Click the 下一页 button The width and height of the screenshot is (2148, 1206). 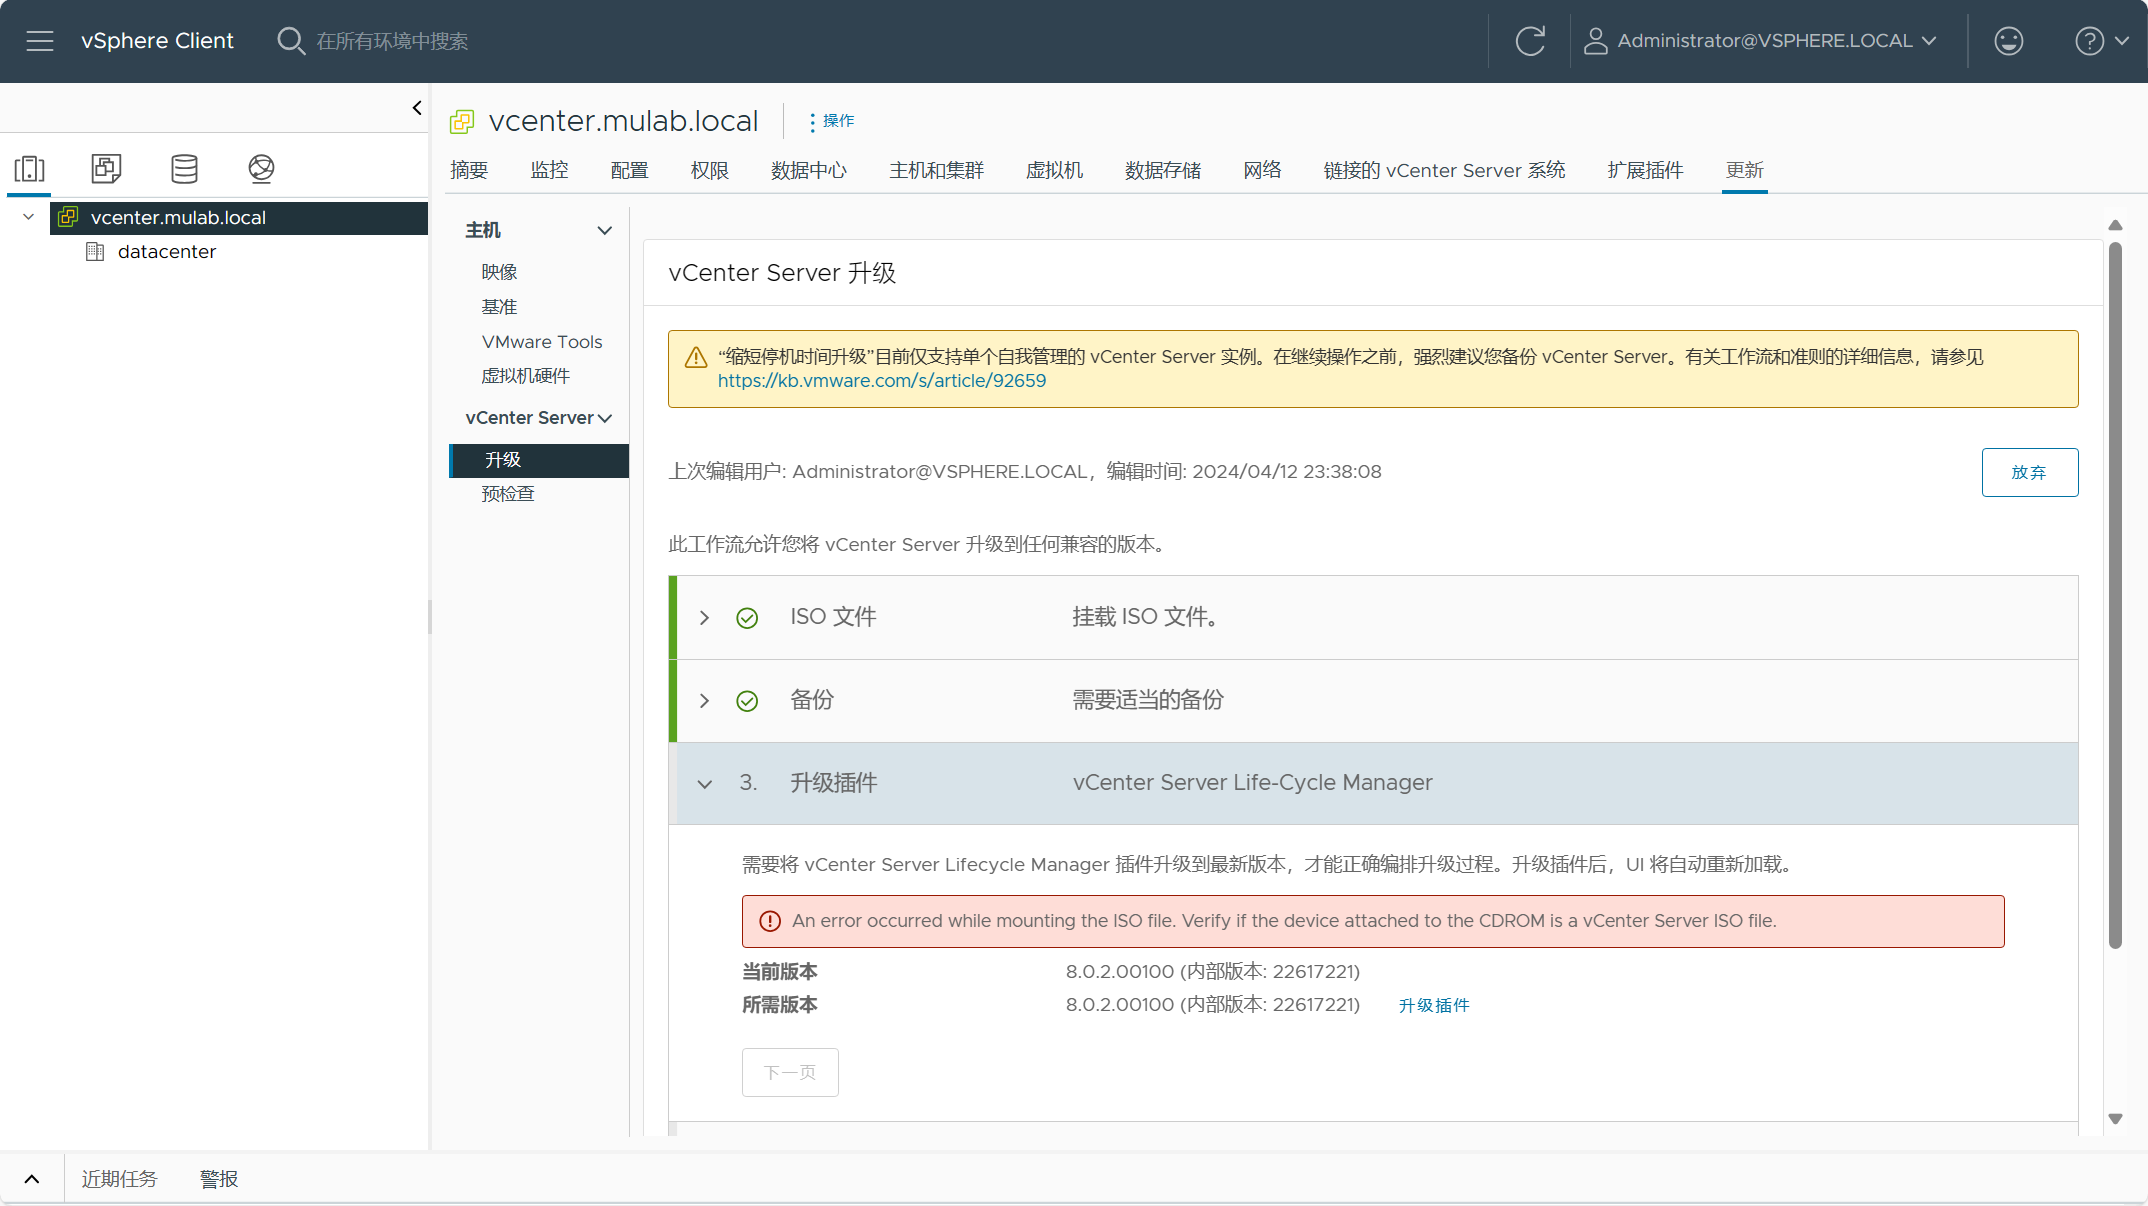[x=790, y=1072]
